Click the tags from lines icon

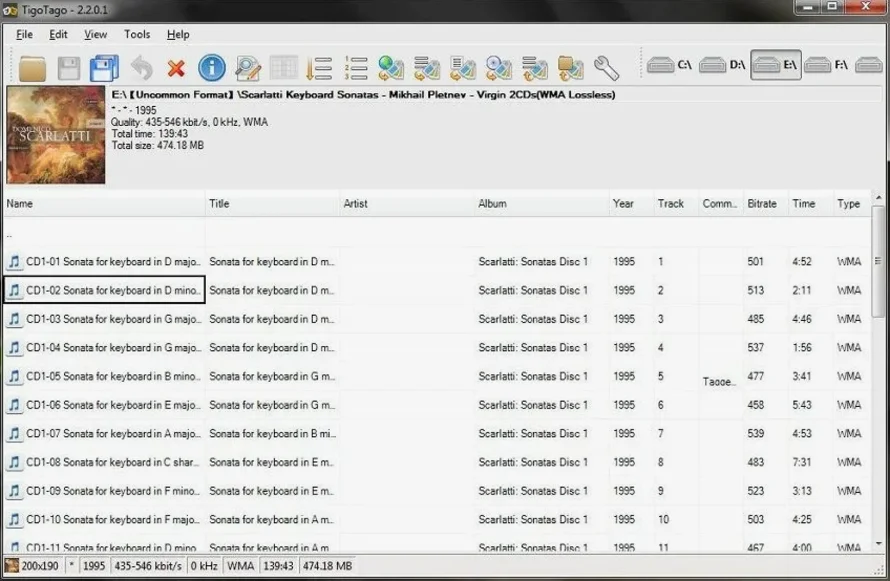pyautogui.click(x=427, y=69)
